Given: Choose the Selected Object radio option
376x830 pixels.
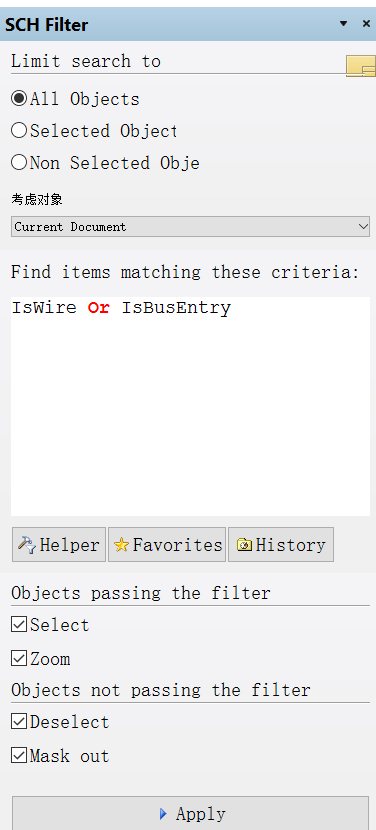Looking at the screenshot, I should 19,131.
